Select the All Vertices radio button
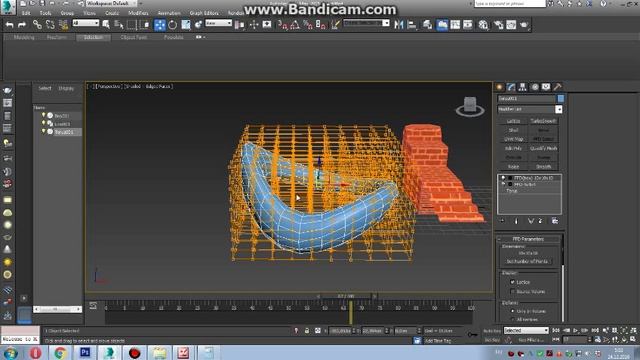 [513, 319]
